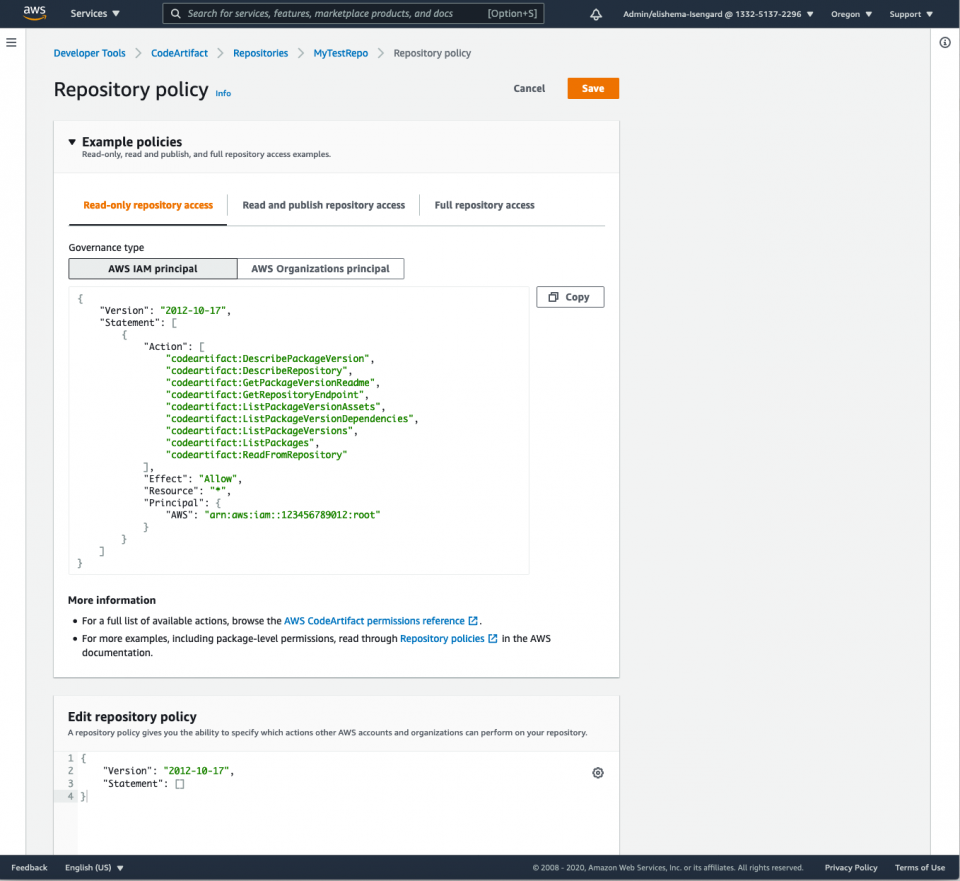This screenshot has width=960, height=881.
Task: Switch to Full repository access tab
Action: (x=484, y=205)
